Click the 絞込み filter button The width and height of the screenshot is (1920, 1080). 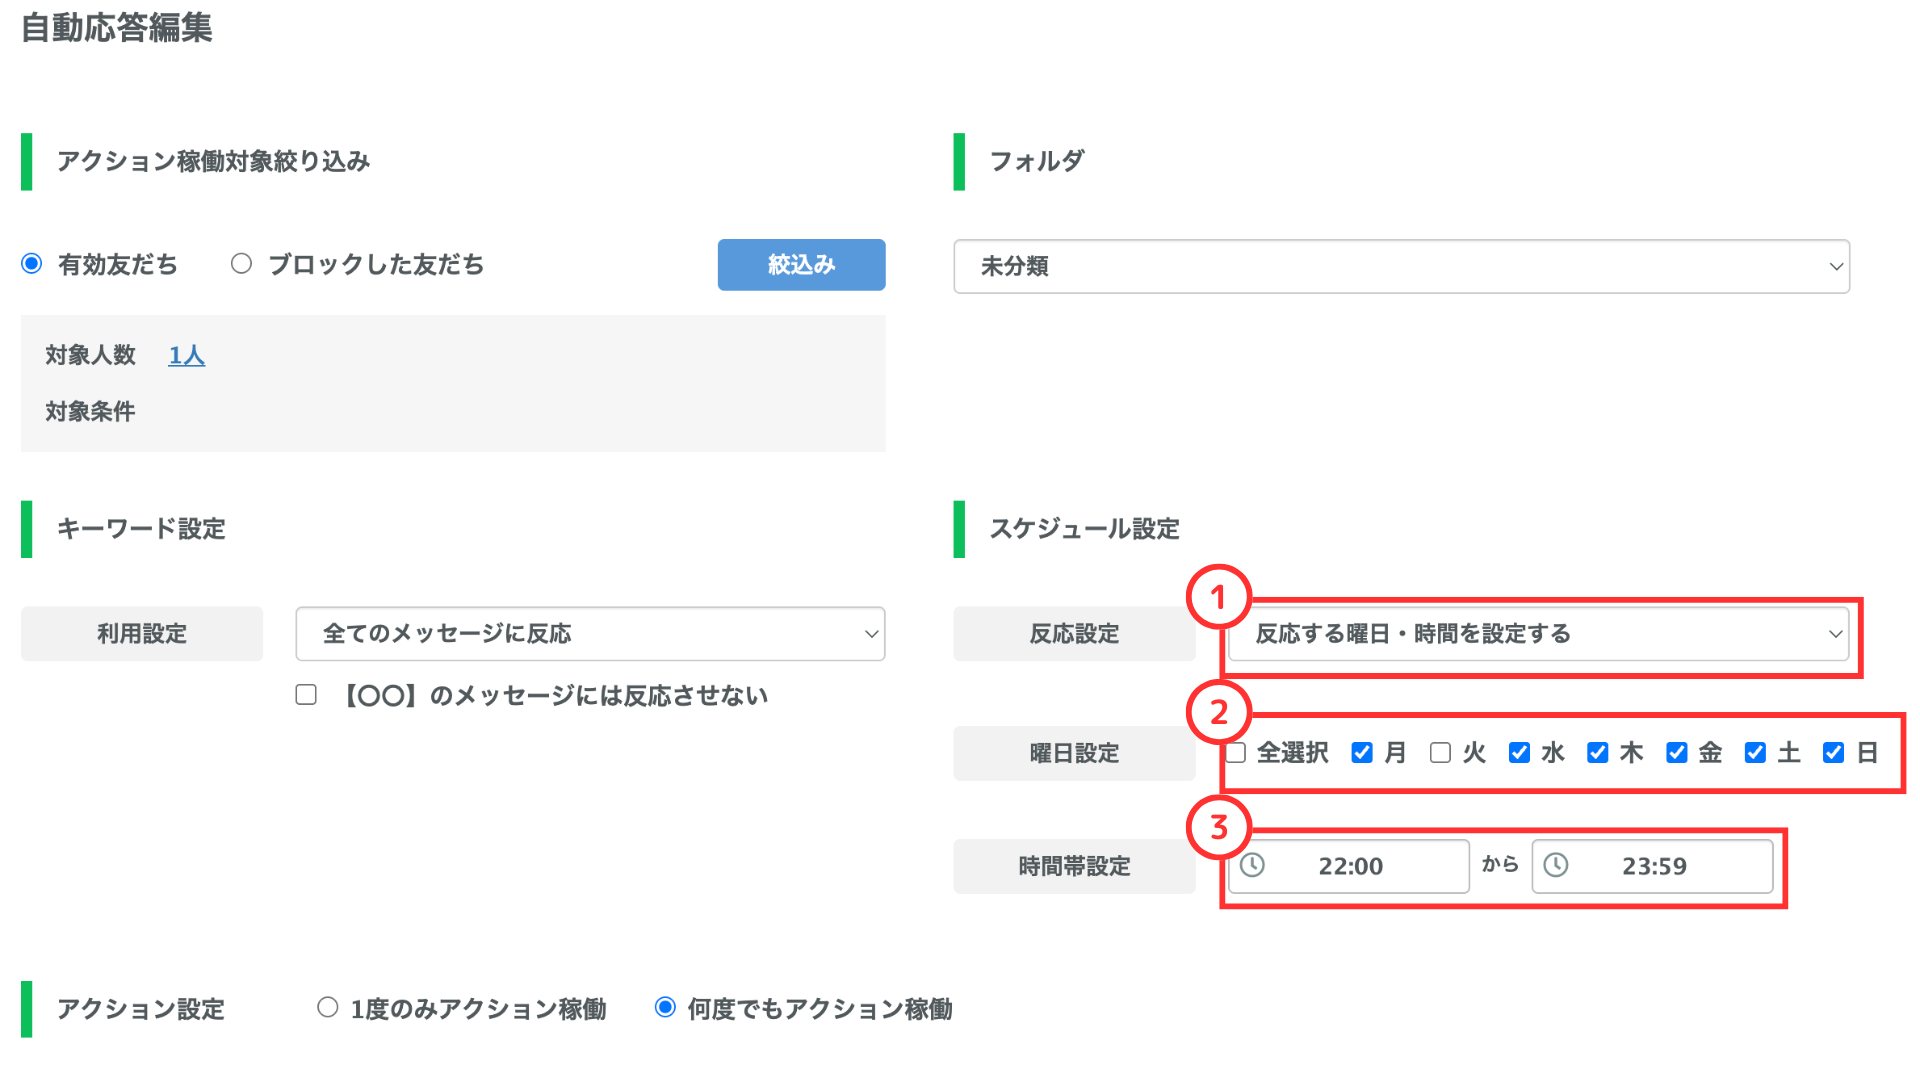pos(800,264)
